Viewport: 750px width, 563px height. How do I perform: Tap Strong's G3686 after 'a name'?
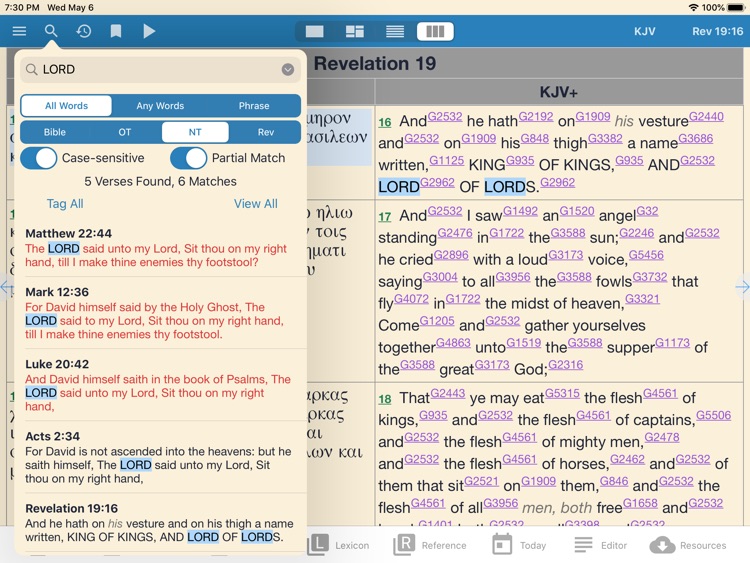(695, 139)
